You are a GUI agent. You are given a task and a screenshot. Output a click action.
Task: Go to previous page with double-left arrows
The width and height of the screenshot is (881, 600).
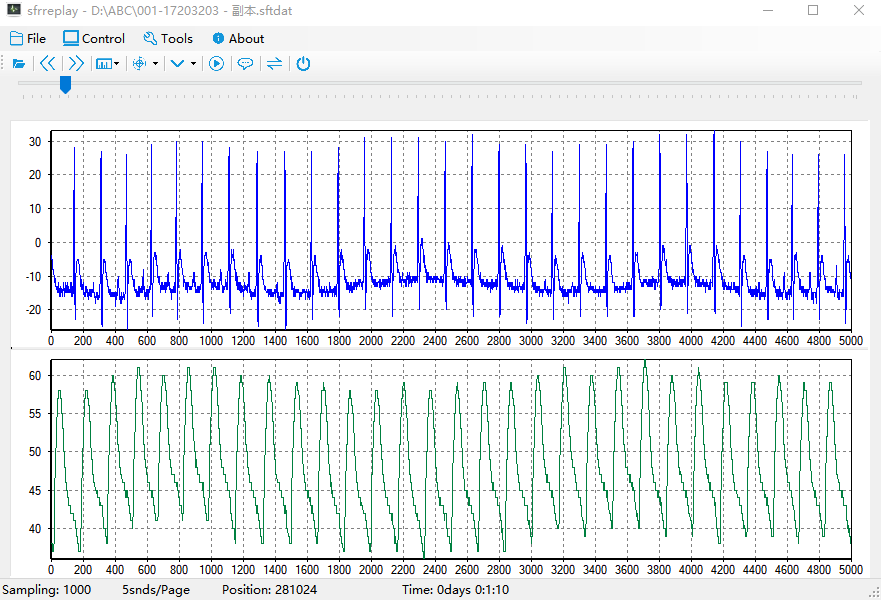(48, 64)
